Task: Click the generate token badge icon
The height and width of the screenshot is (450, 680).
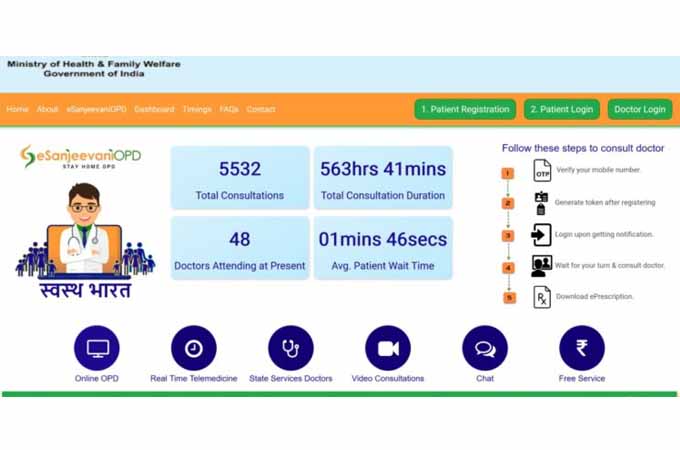Action: tap(541, 203)
